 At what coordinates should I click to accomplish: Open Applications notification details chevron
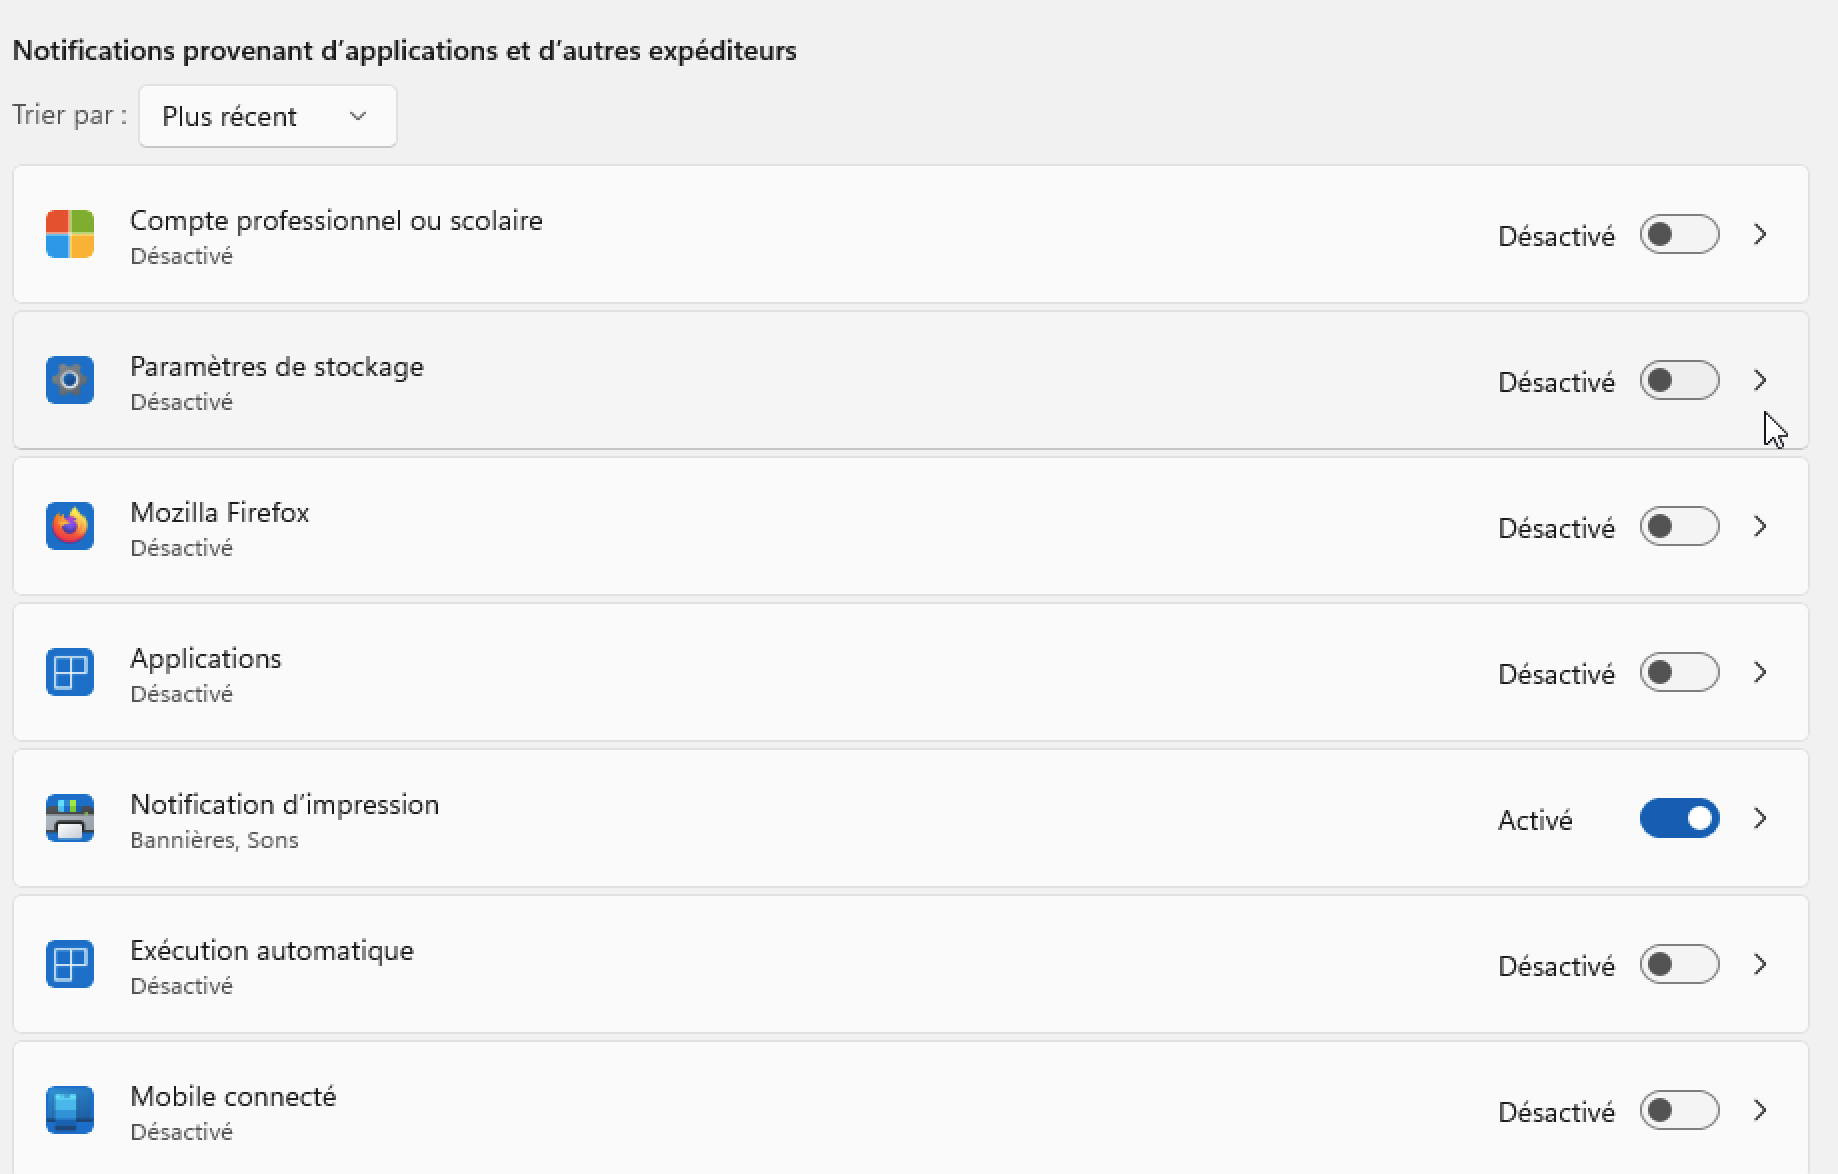pyautogui.click(x=1760, y=672)
